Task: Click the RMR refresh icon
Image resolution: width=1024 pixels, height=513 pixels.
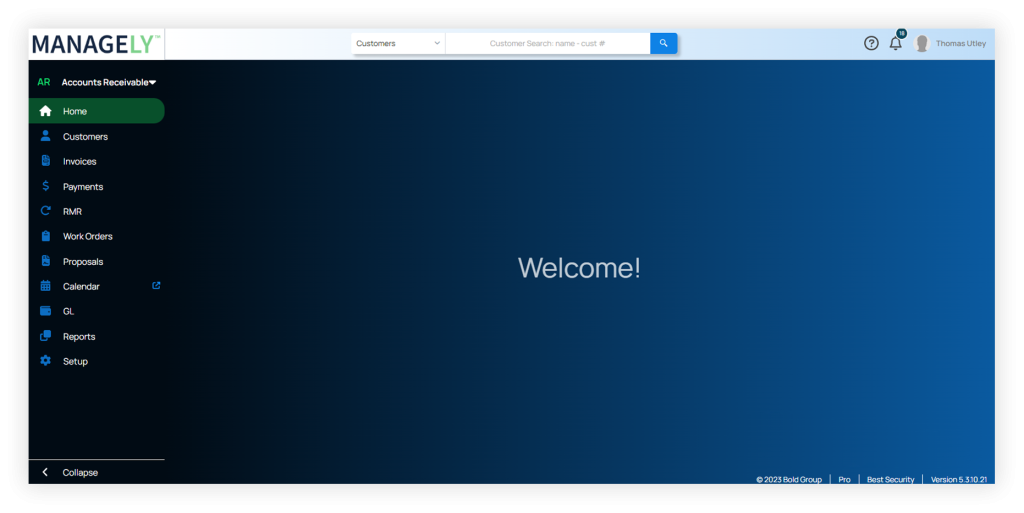Action: click(x=45, y=211)
